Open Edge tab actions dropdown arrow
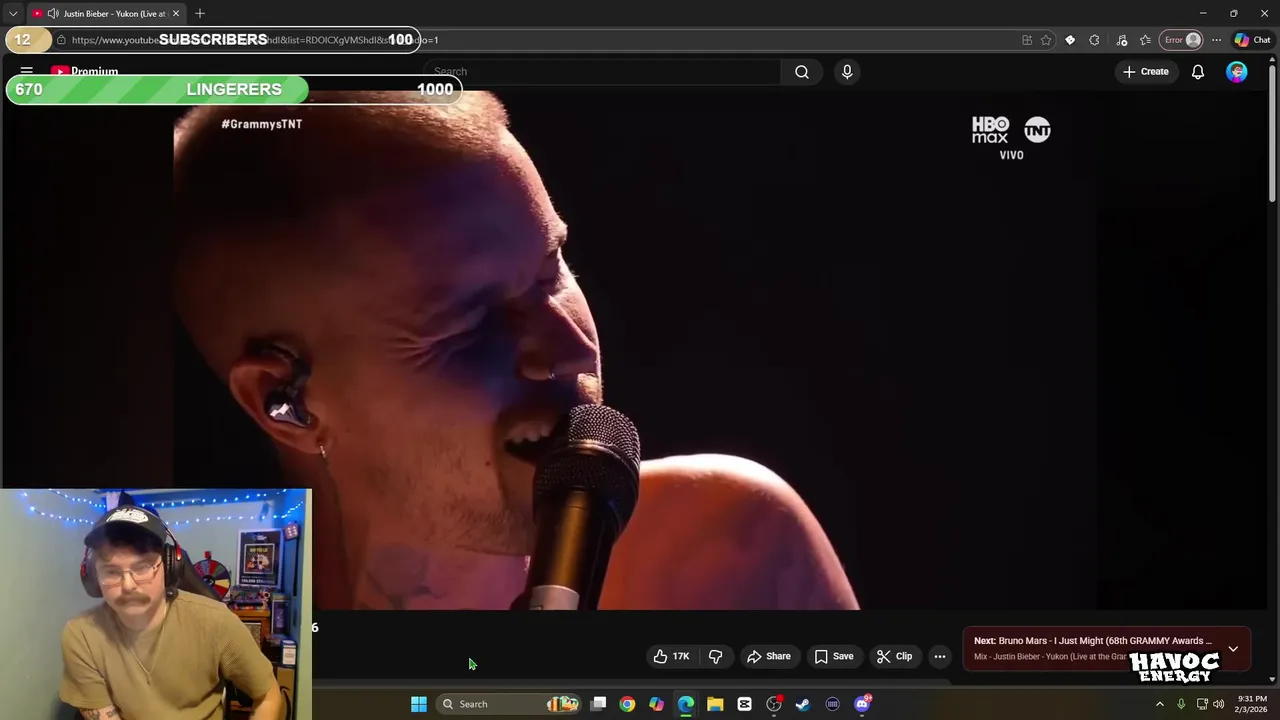Viewport: 1280px width, 720px height. click(x=13, y=13)
